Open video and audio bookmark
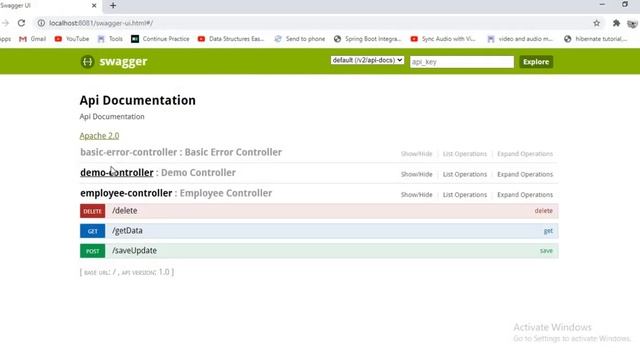Image resolution: width=640 pixels, height=360 pixels. pyautogui.click(x=520, y=39)
